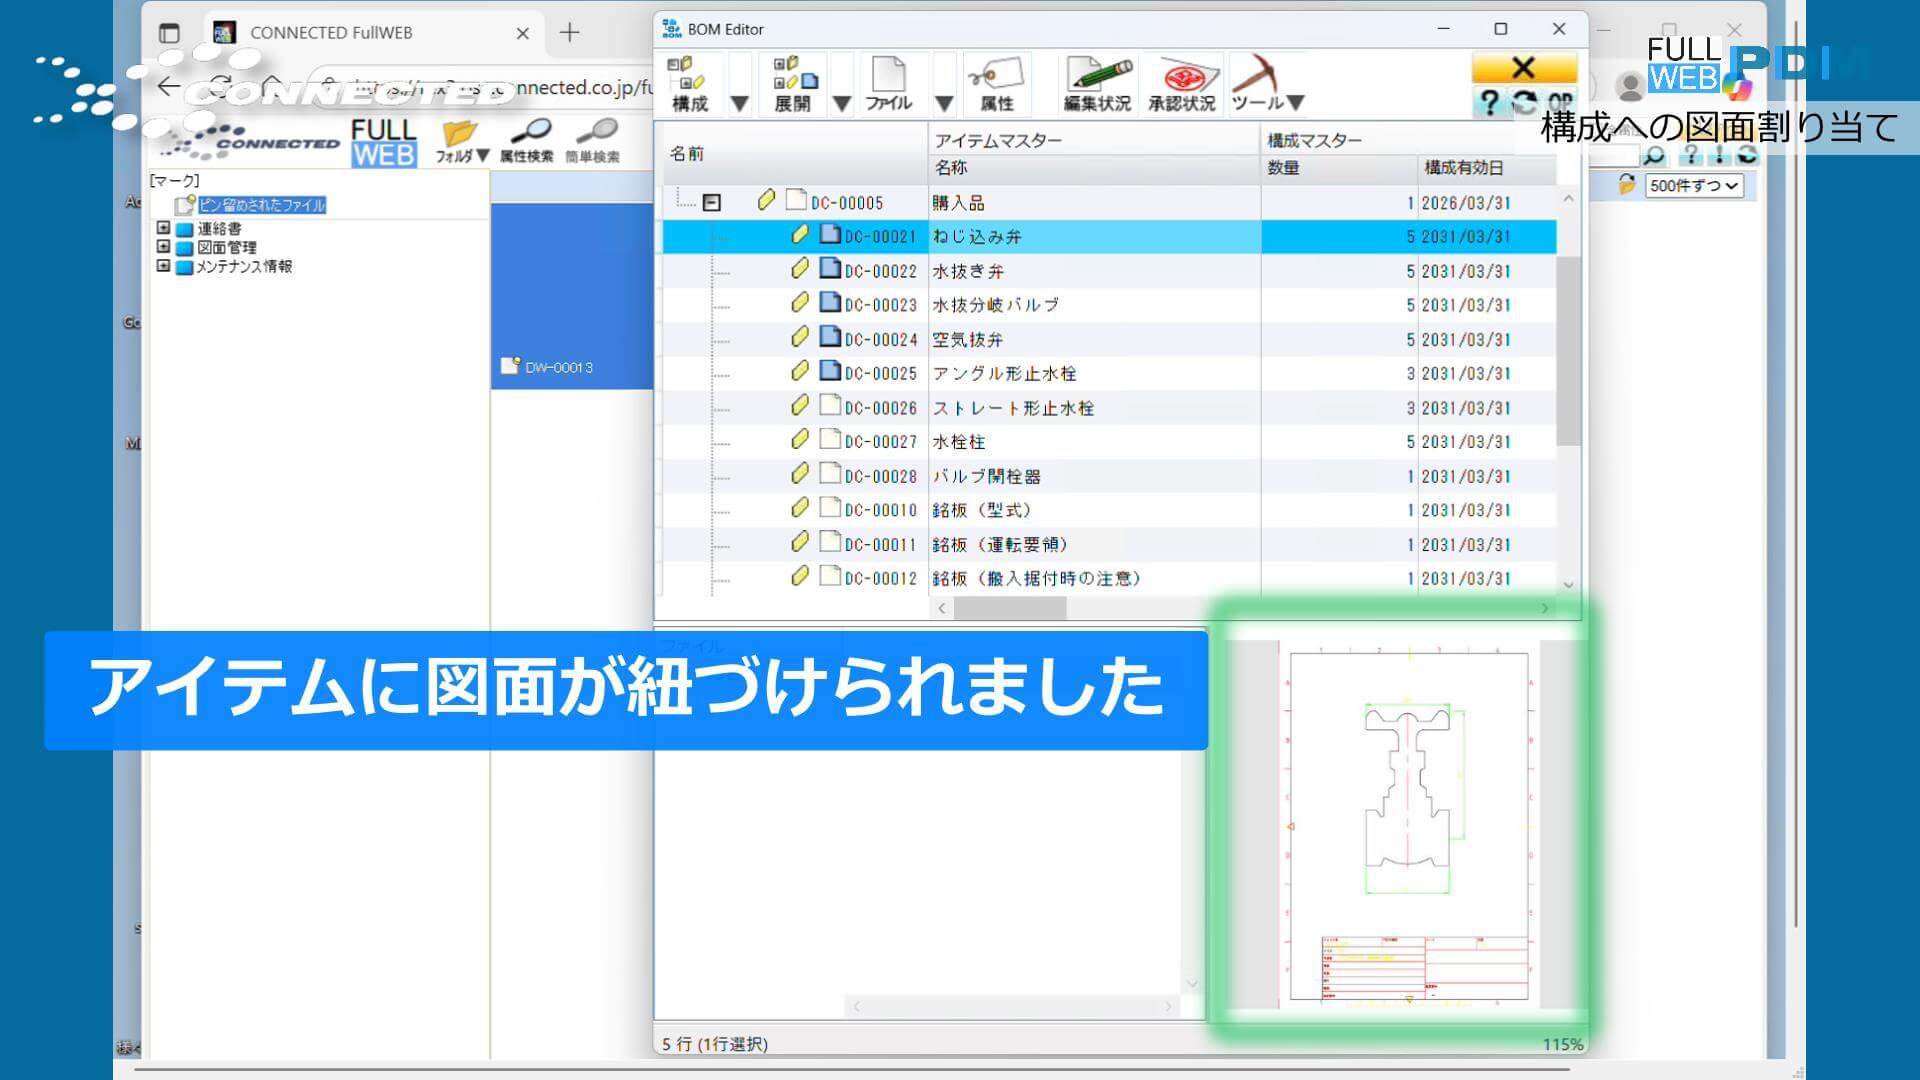
Task: Click the 属性 tag icon
Action: coord(996,80)
